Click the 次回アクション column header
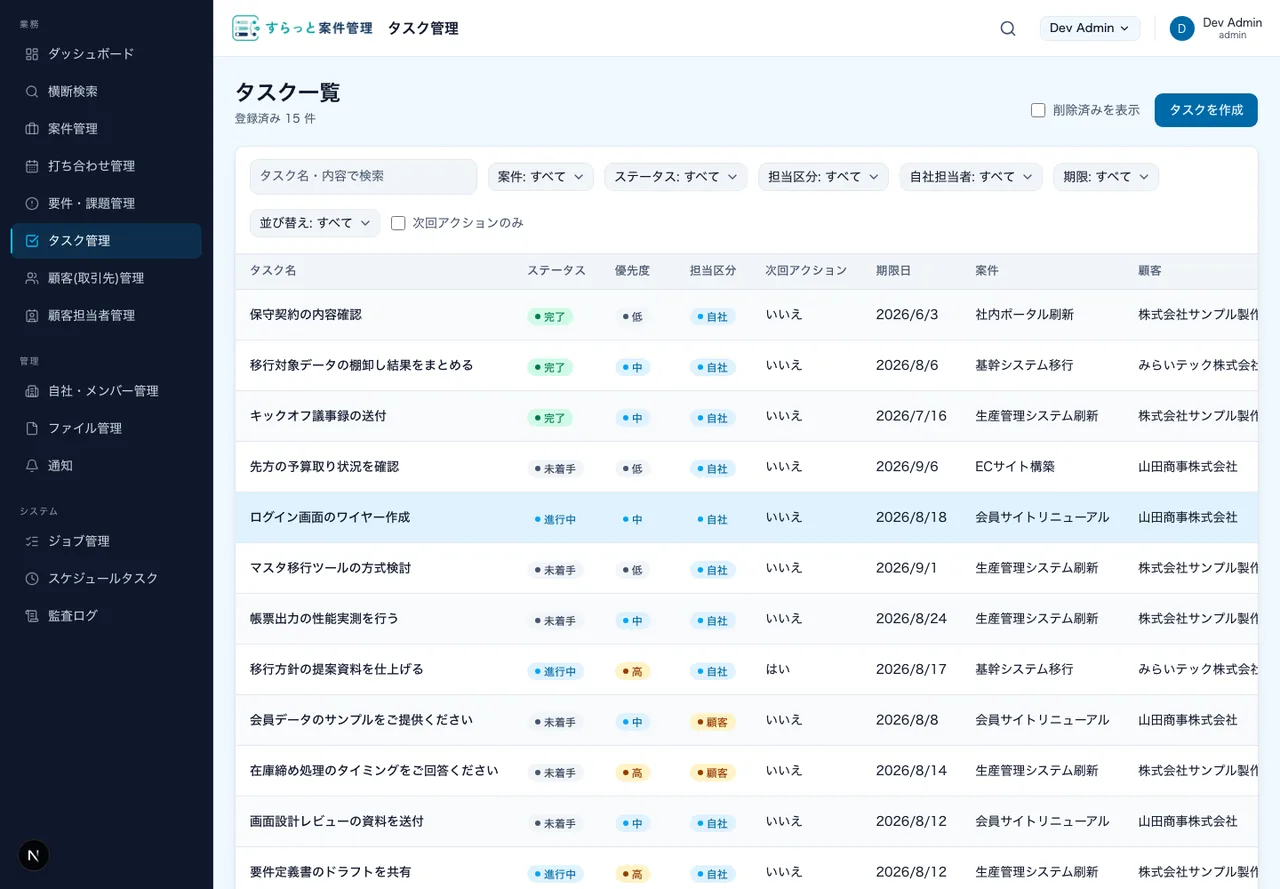Image resolution: width=1280 pixels, height=889 pixels. coord(806,271)
